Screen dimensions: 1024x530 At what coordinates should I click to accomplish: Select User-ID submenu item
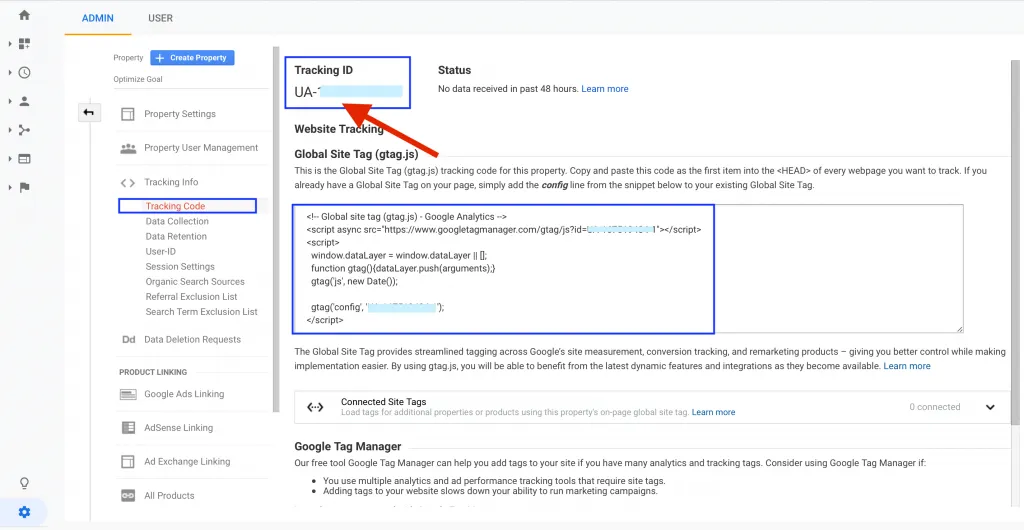point(161,251)
